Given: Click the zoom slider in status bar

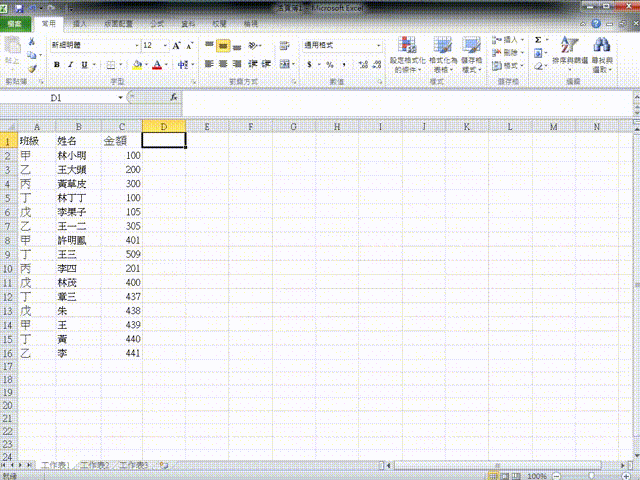Looking at the screenshot, I should pyautogui.click(x=591, y=476).
